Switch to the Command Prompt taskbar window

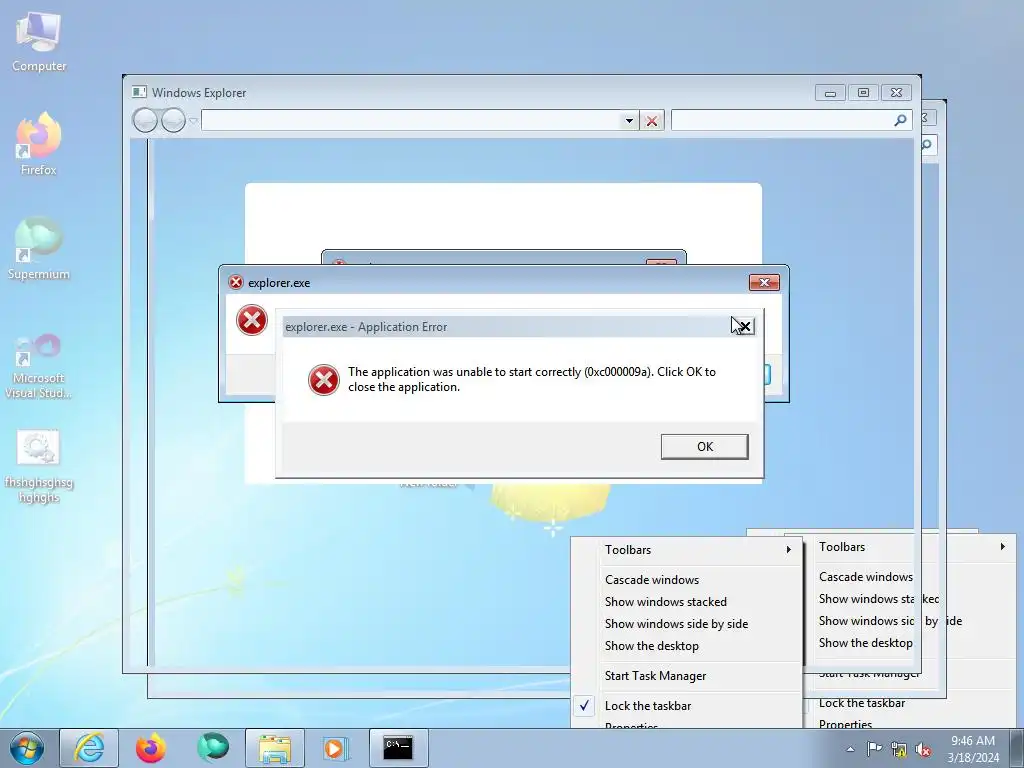[x=399, y=748]
